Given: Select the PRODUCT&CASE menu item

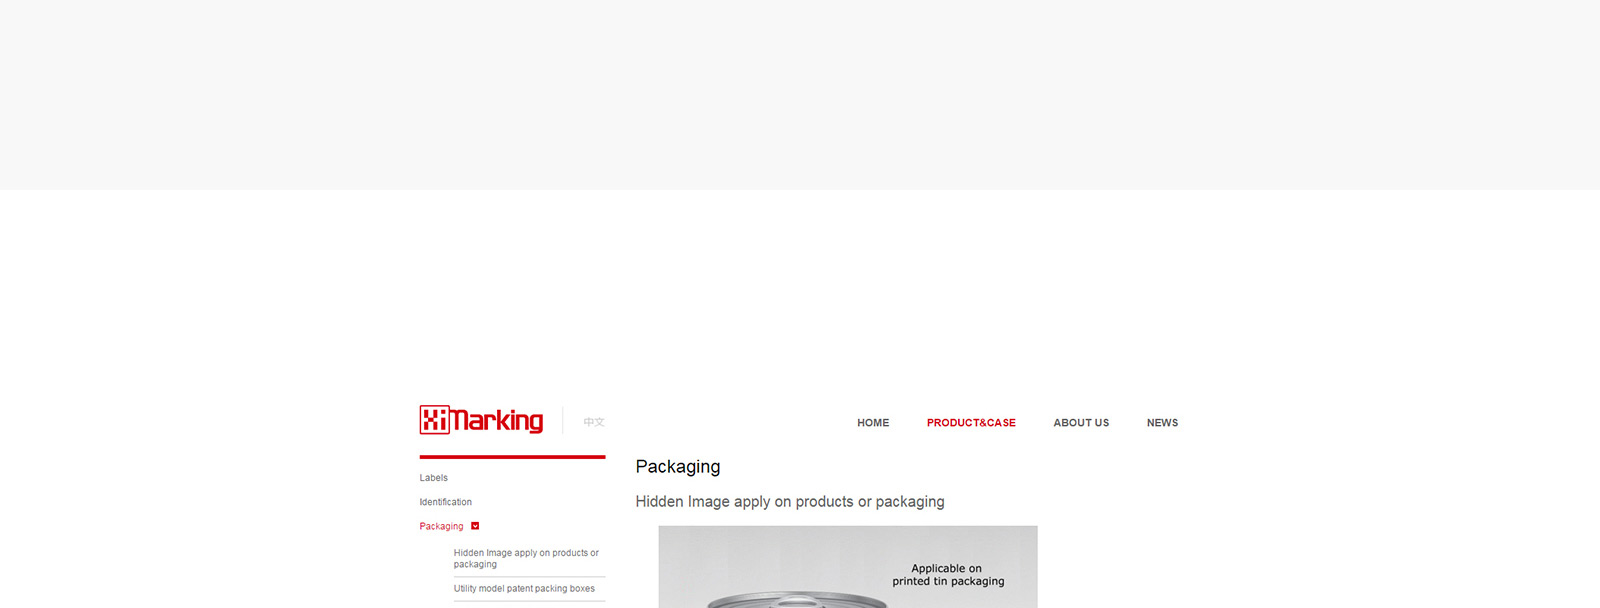Looking at the screenshot, I should 971,423.
